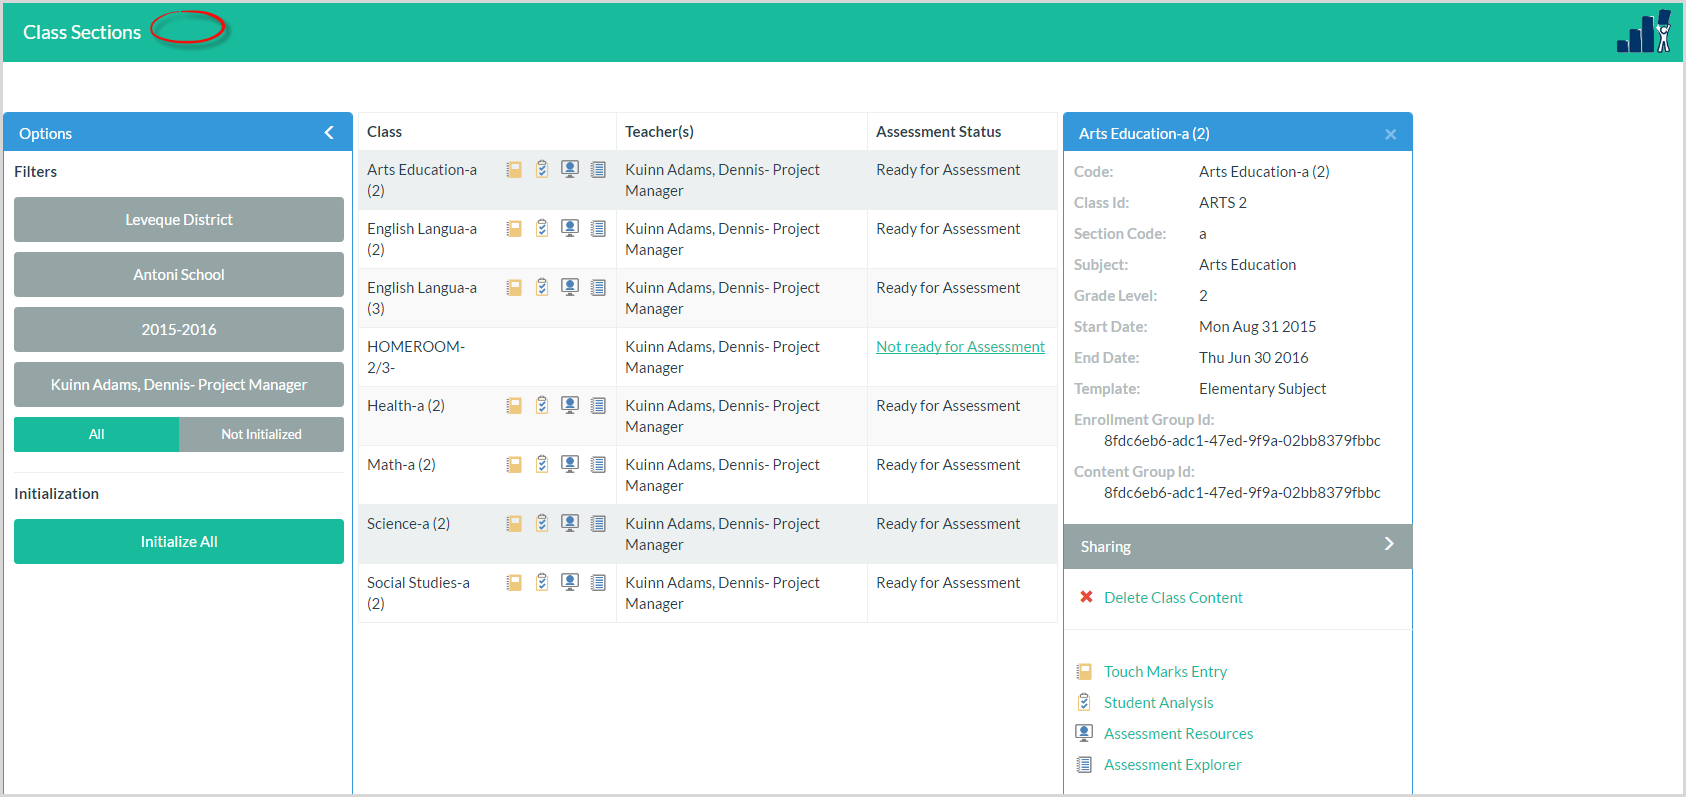The height and width of the screenshot is (797, 1686).
Task: Open the Antoni School filter
Action: 179,275
